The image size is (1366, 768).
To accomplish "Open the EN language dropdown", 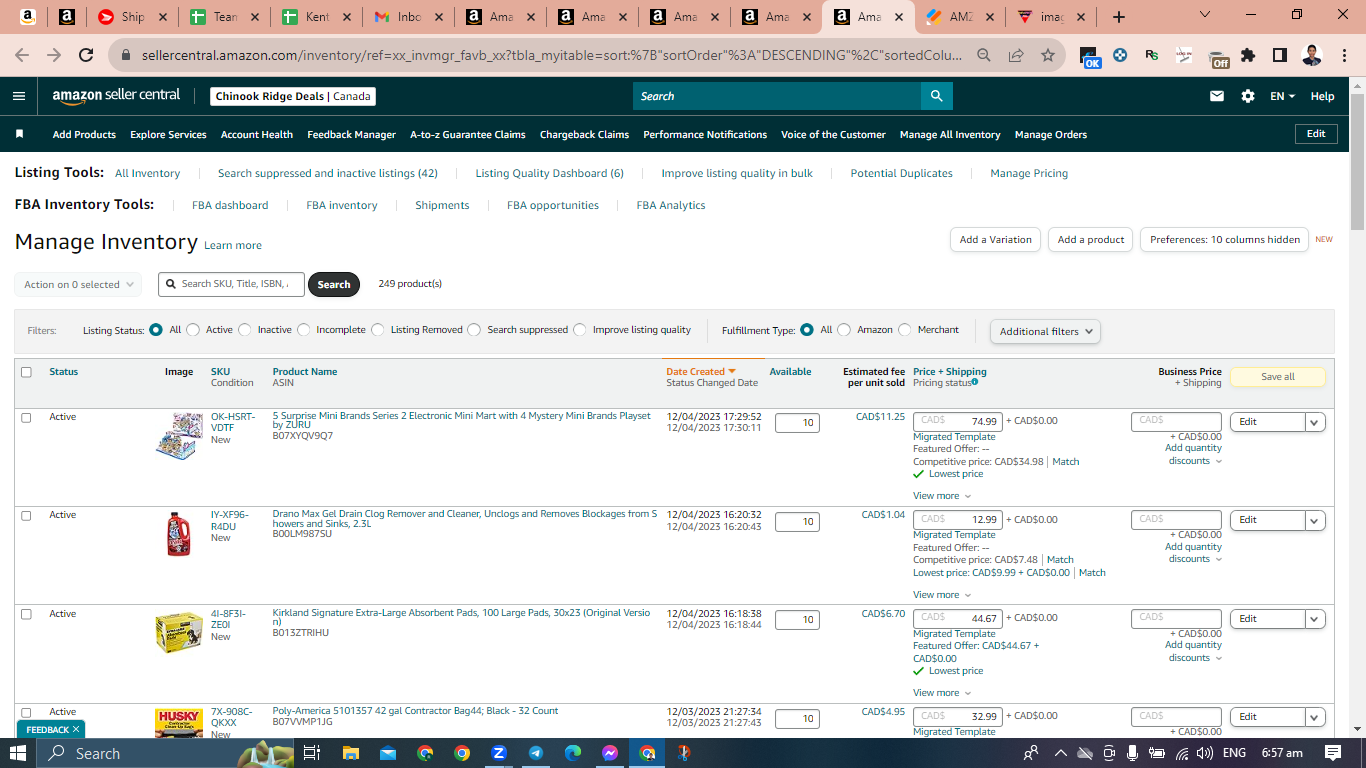I will click(x=1282, y=96).
